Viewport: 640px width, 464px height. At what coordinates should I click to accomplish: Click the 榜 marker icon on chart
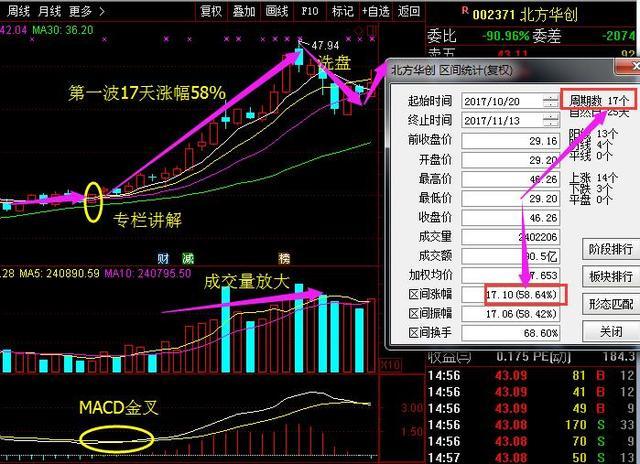coord(284,258)
